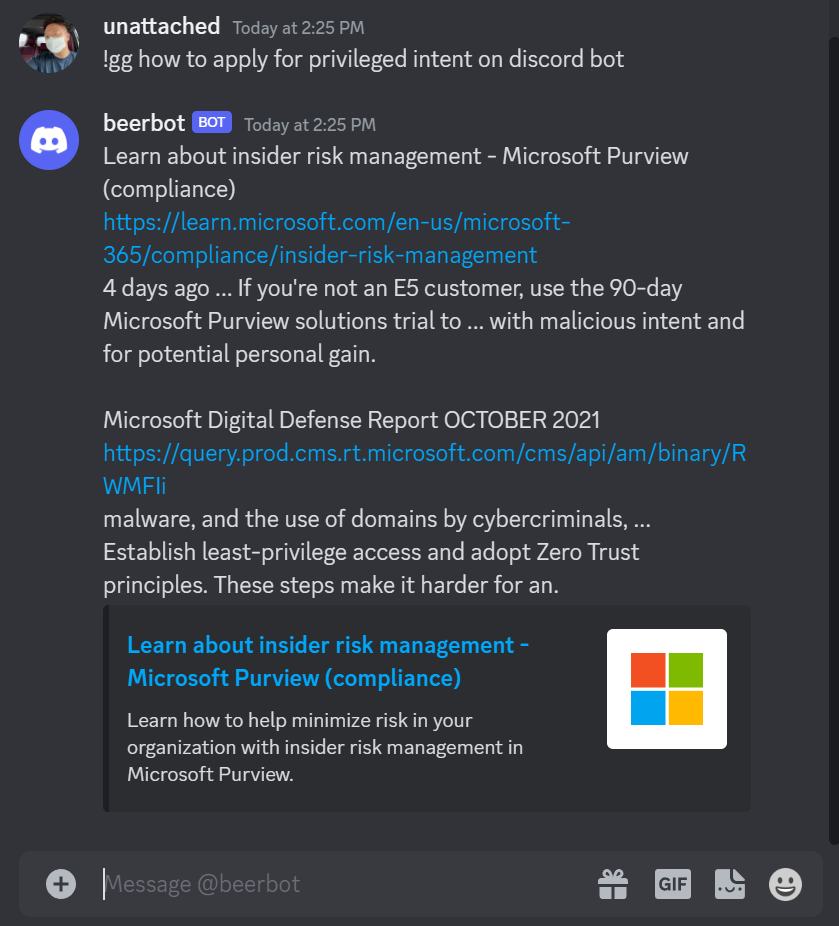Screen dimensions: 839x926
Task: Click embed title Learn about insider risk management
Action: click(x=328, y=661)
